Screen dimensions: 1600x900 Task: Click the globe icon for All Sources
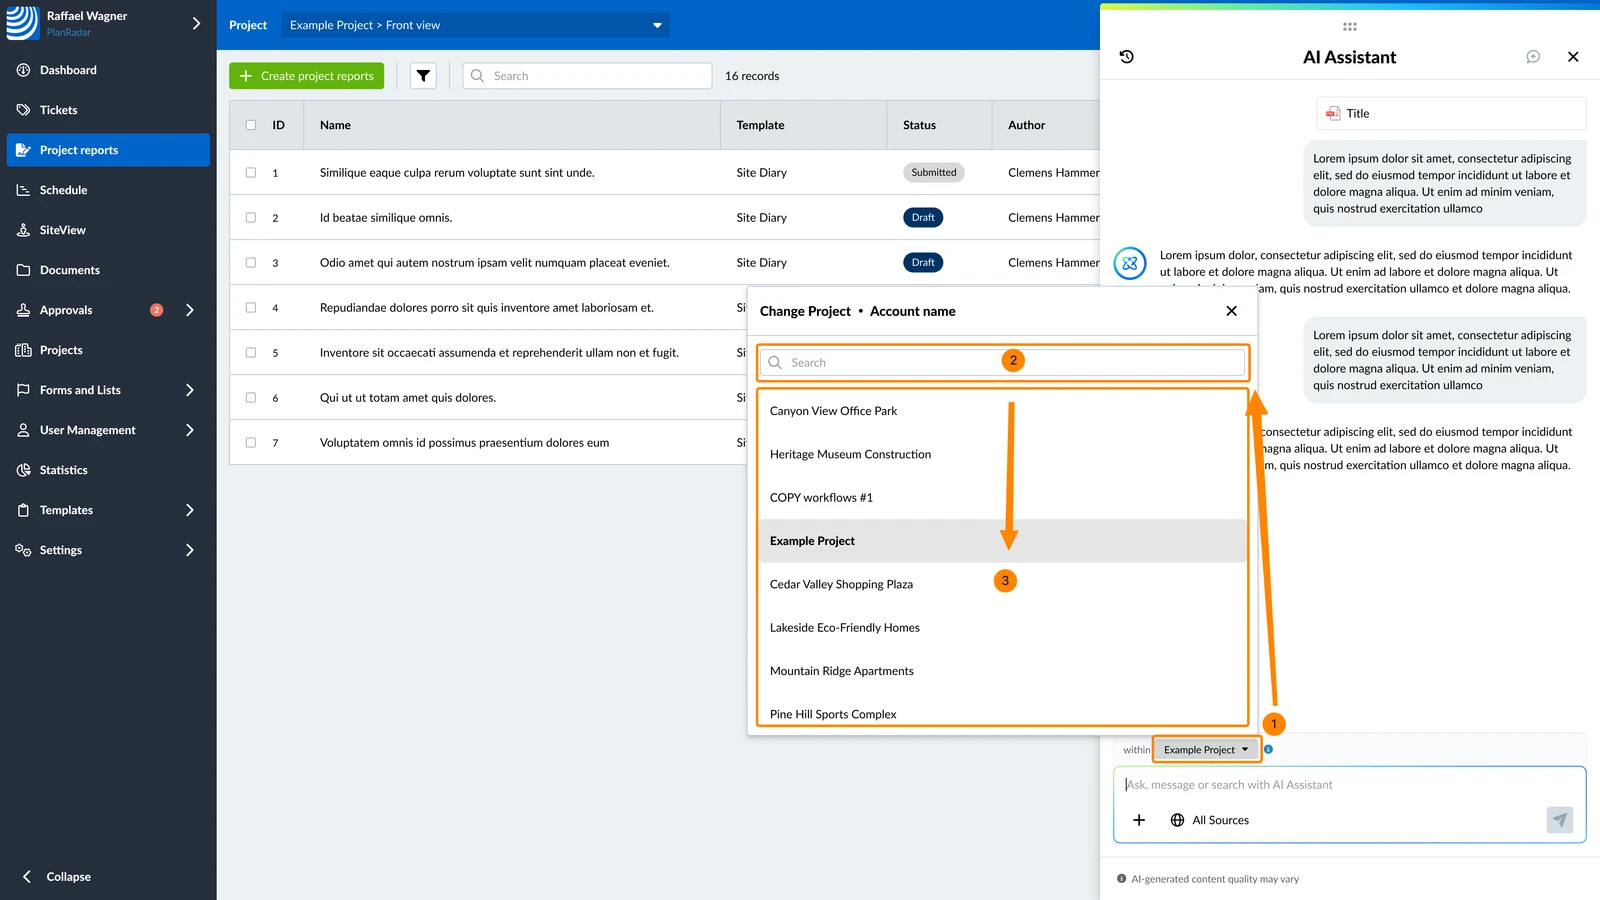click(1177, 820)
